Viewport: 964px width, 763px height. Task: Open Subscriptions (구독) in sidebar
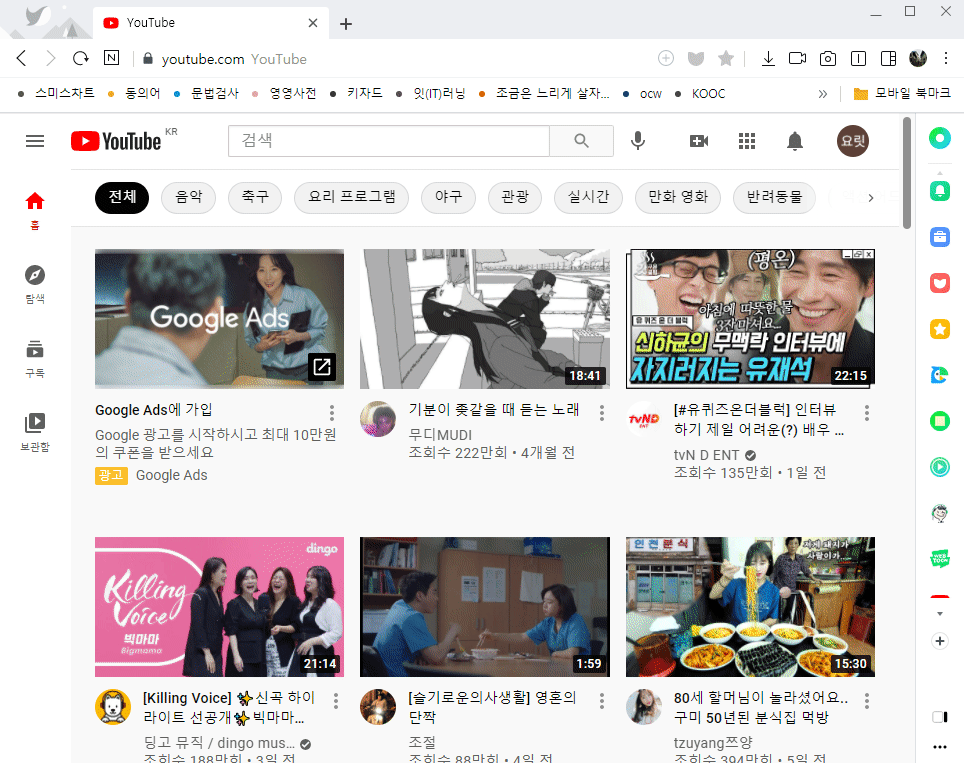click(35, 359)
